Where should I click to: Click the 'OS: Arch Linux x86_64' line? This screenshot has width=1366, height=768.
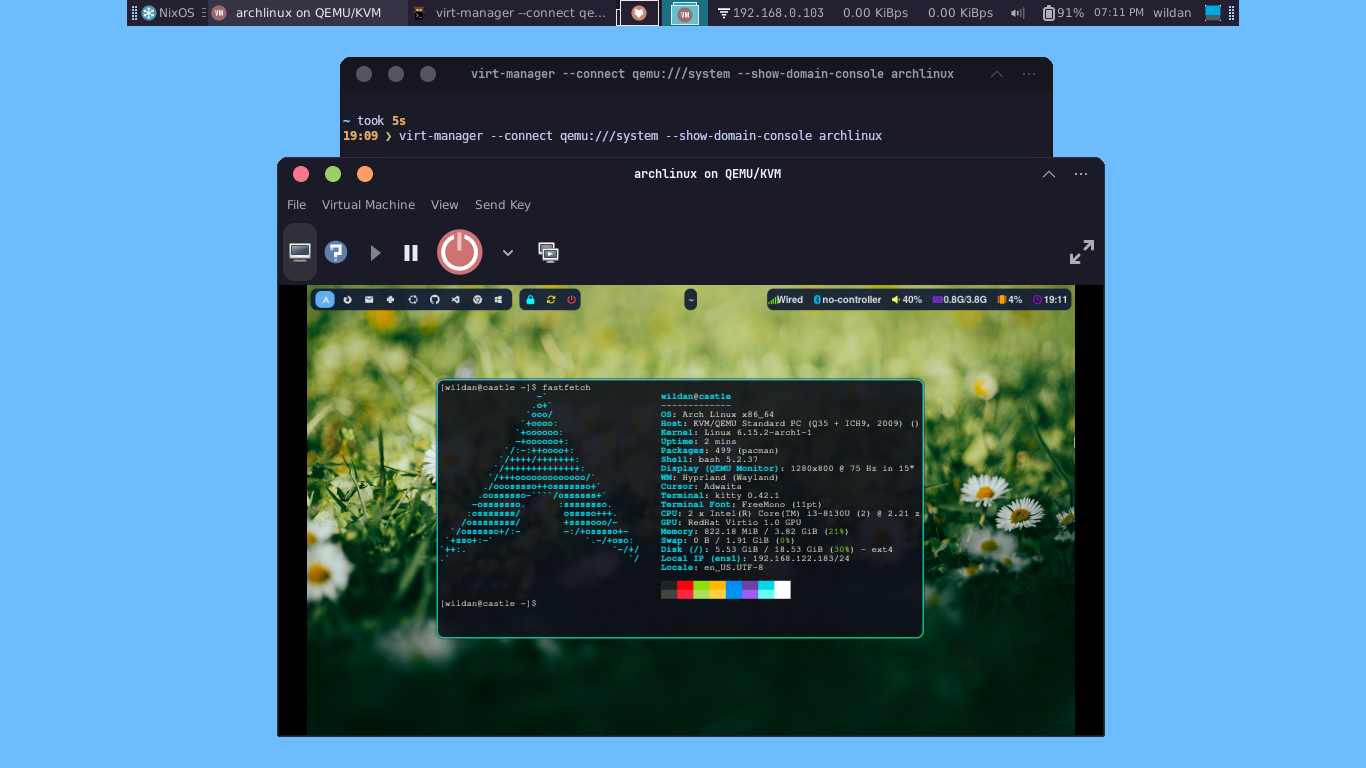pos(717,414)
